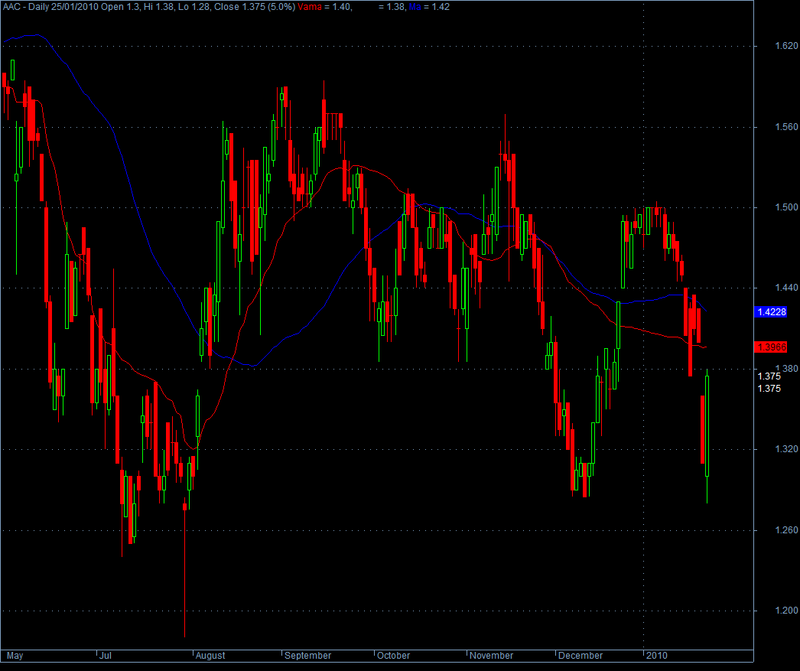This screenshot has height=671, width=800.
Task: Select the September label on time axis
Action: coord(308,656)
